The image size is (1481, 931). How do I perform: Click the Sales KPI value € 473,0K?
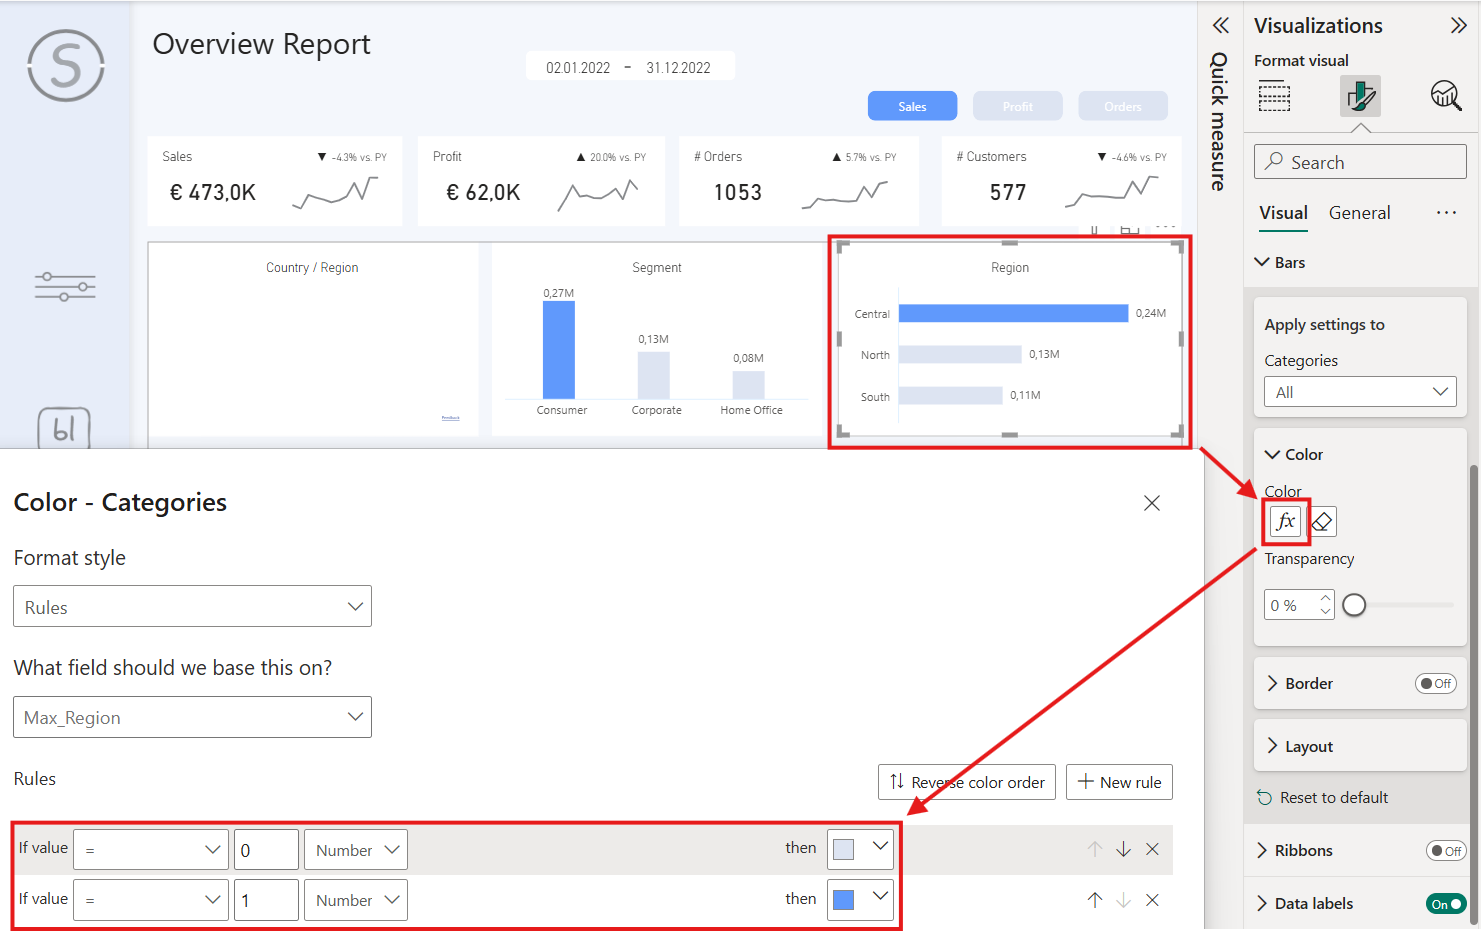[x=213, y=192]
